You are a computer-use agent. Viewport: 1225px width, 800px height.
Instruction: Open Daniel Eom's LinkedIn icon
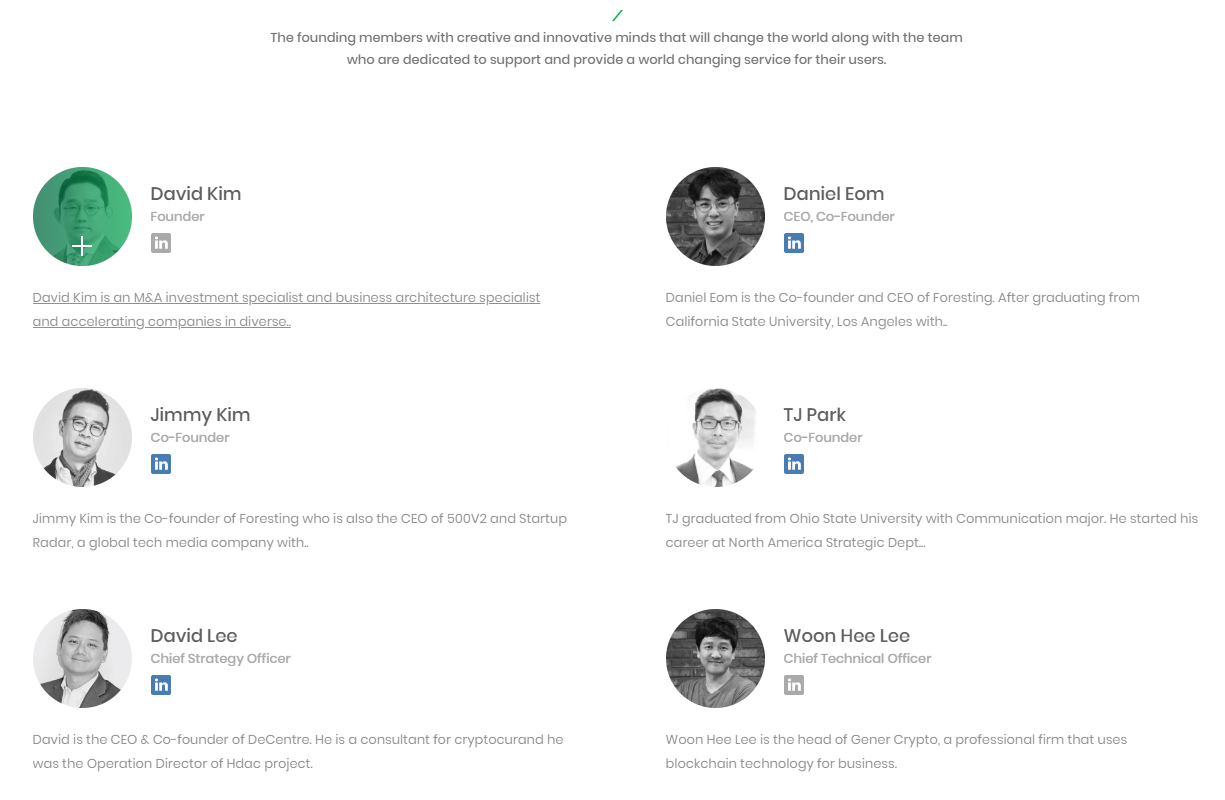[x=794, y=243]
